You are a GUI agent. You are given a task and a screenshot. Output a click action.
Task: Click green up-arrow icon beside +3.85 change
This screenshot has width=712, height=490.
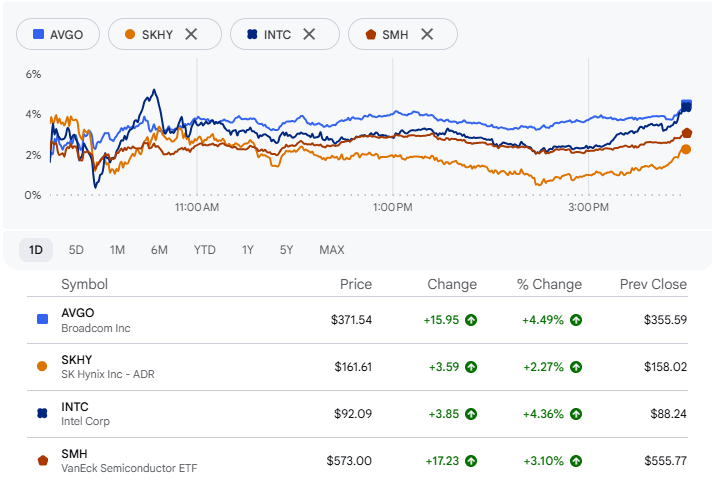point(471,414)
